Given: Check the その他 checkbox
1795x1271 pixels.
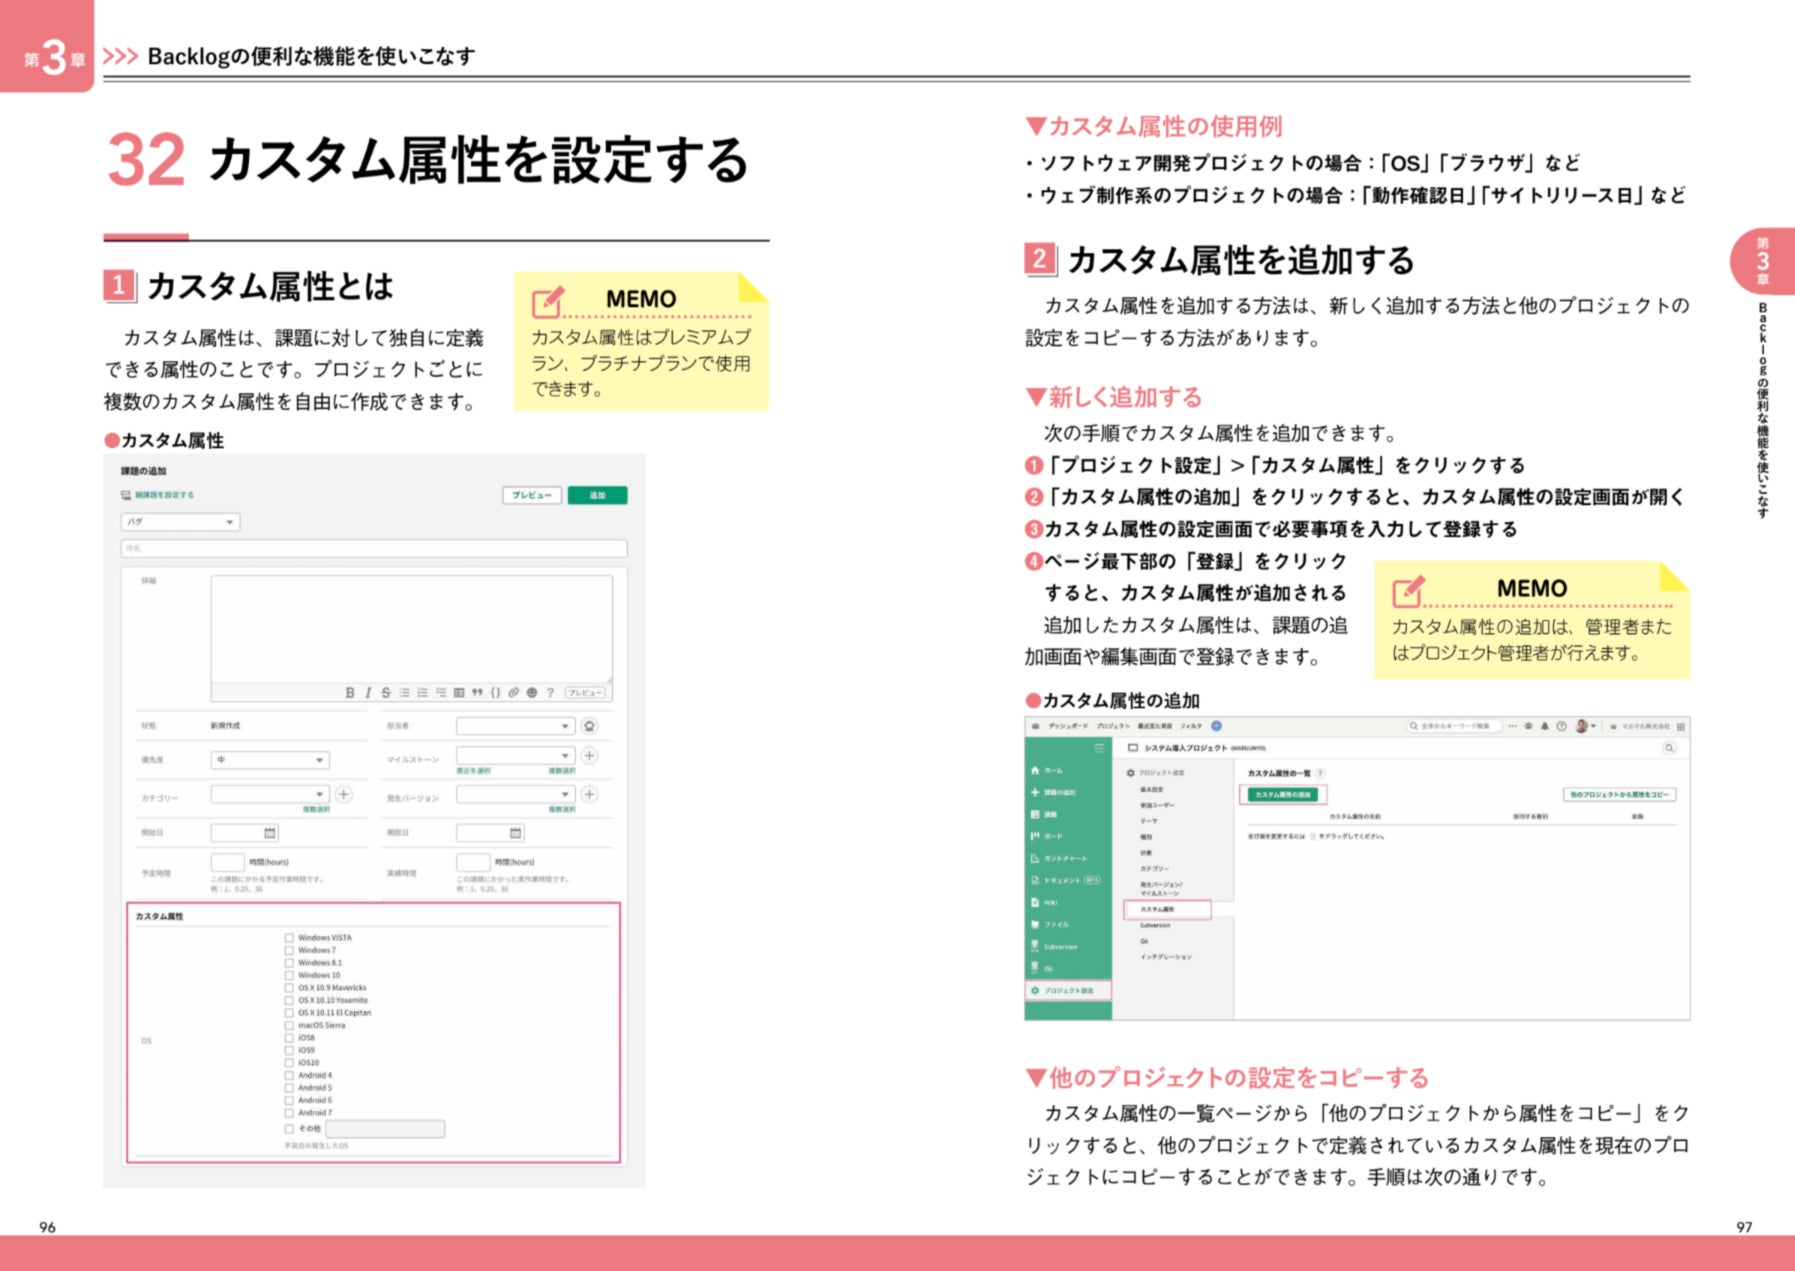Looking at the screenshot, I should coord(289,1129).
